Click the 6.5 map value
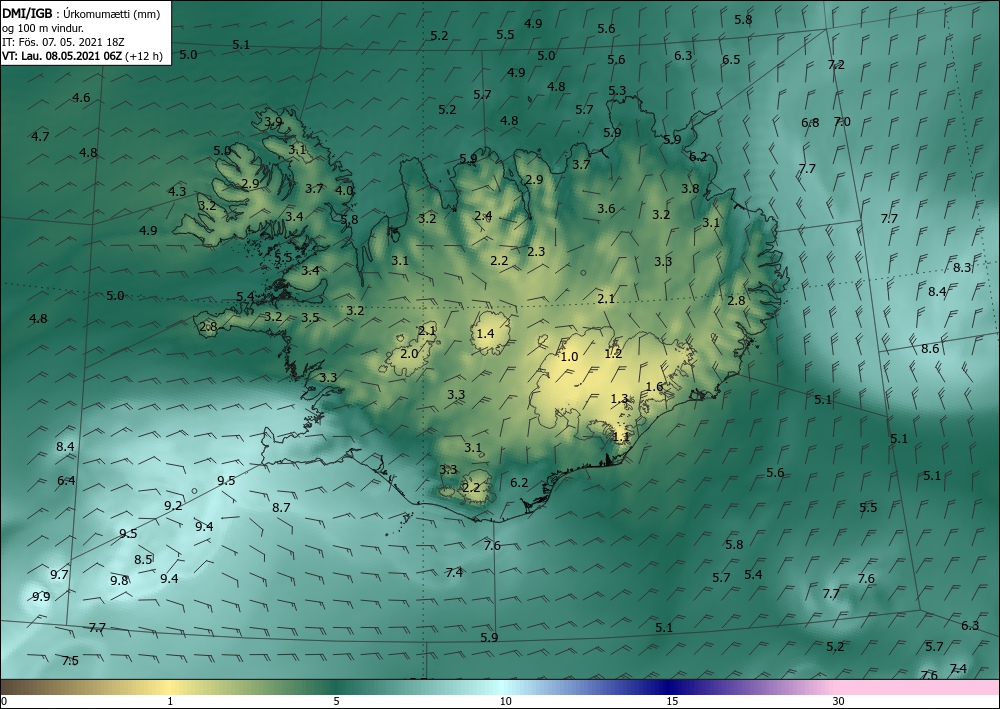Image resolution: width=1000 pixels, height=709 pixels. [x=731, y=59]
